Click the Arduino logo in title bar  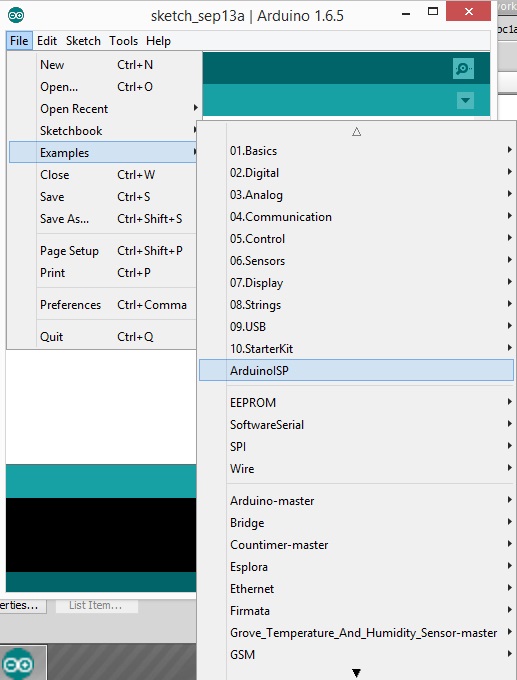point(16,15)
